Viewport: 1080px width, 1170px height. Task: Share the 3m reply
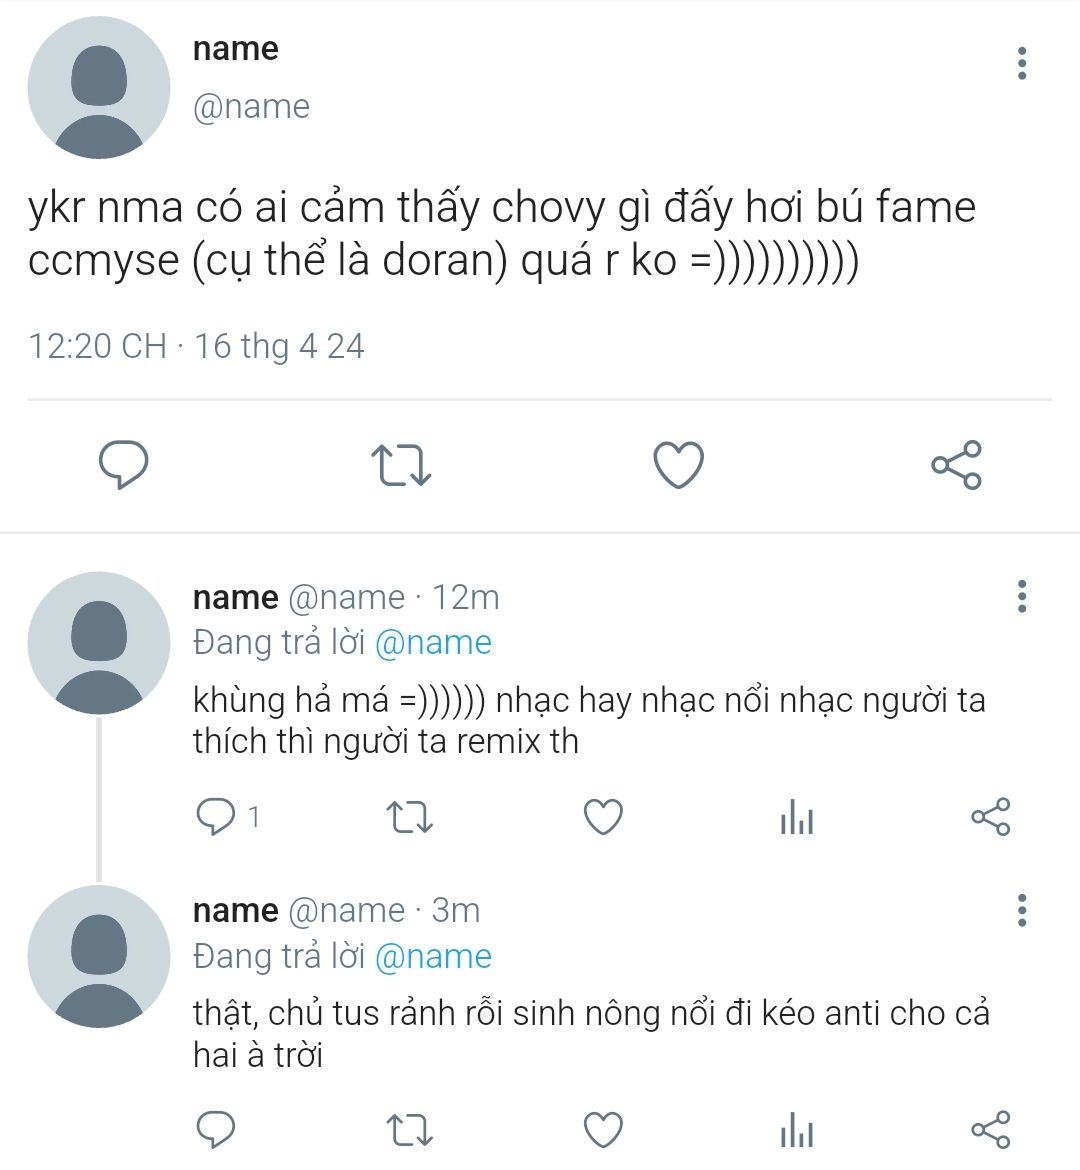[990, 1130]
